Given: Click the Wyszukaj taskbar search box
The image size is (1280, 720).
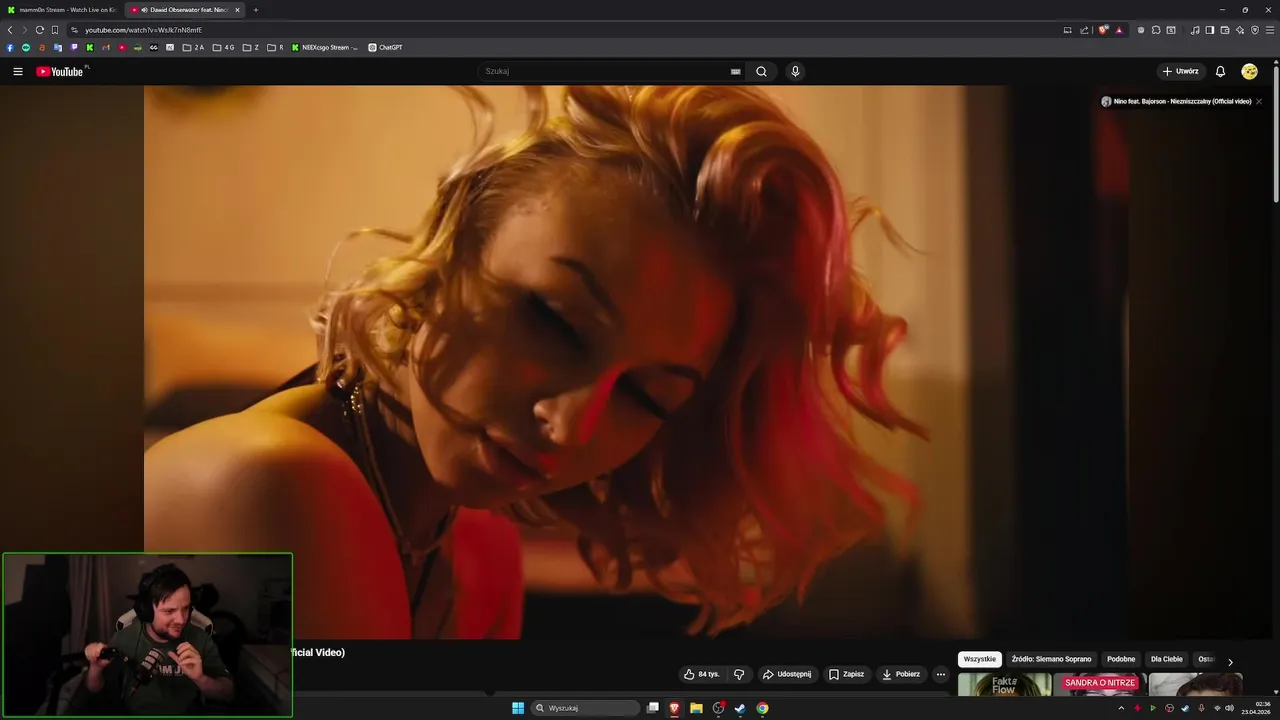Looking at the screenshot, I should (x=586, y=708).
